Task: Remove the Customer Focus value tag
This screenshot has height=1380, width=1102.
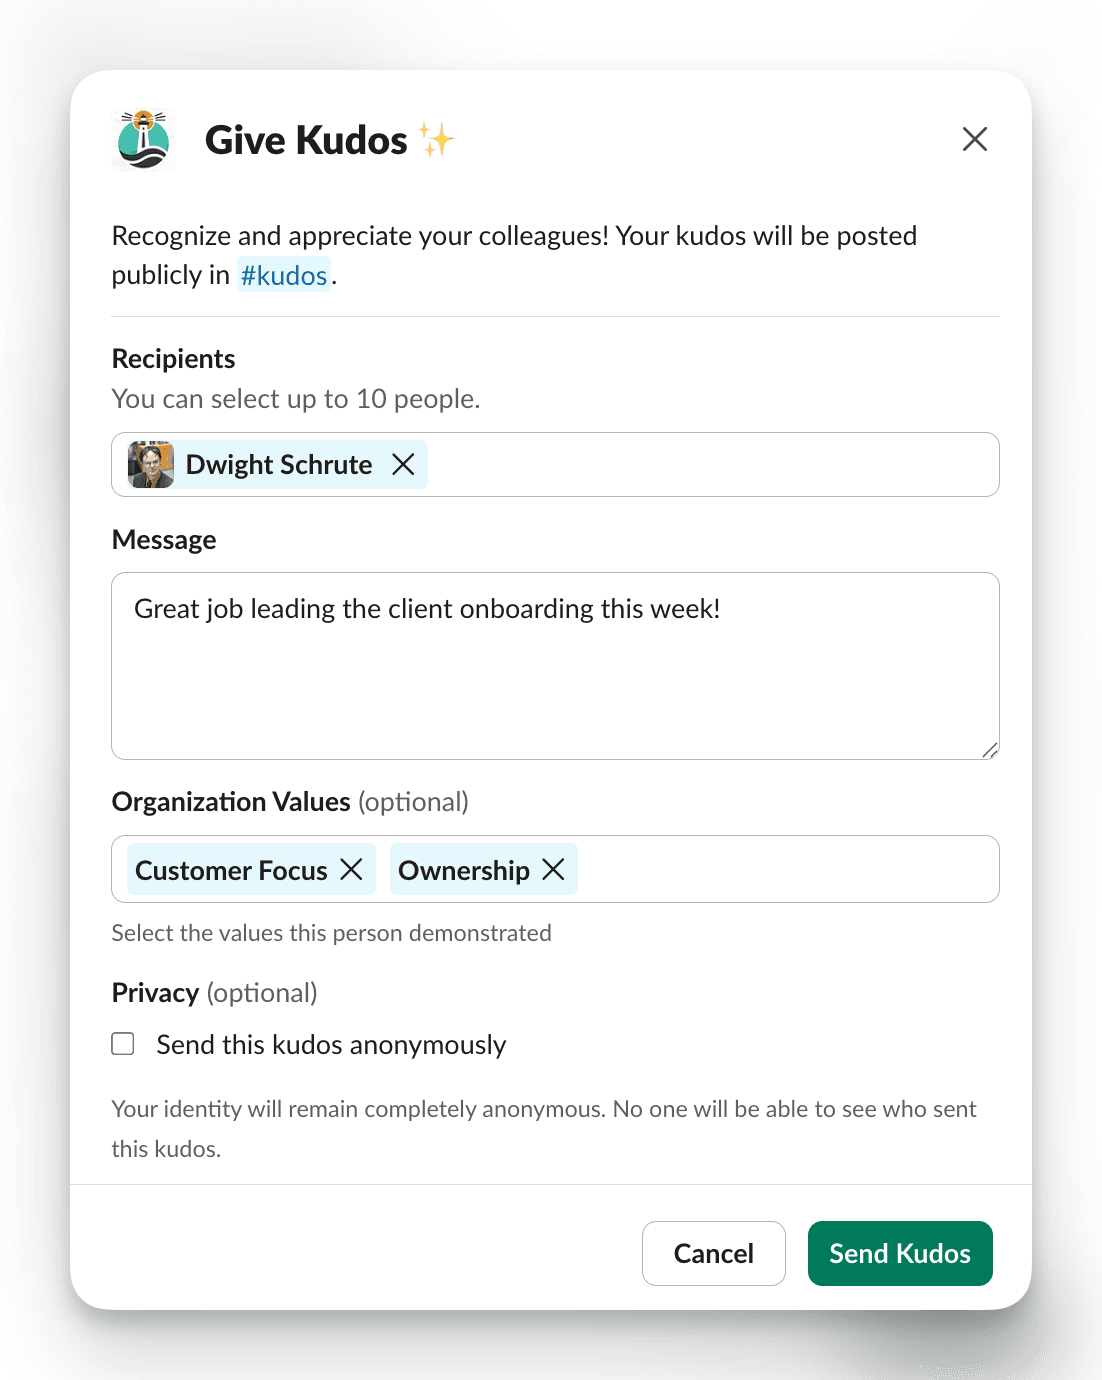Action: tap(351, 869)
